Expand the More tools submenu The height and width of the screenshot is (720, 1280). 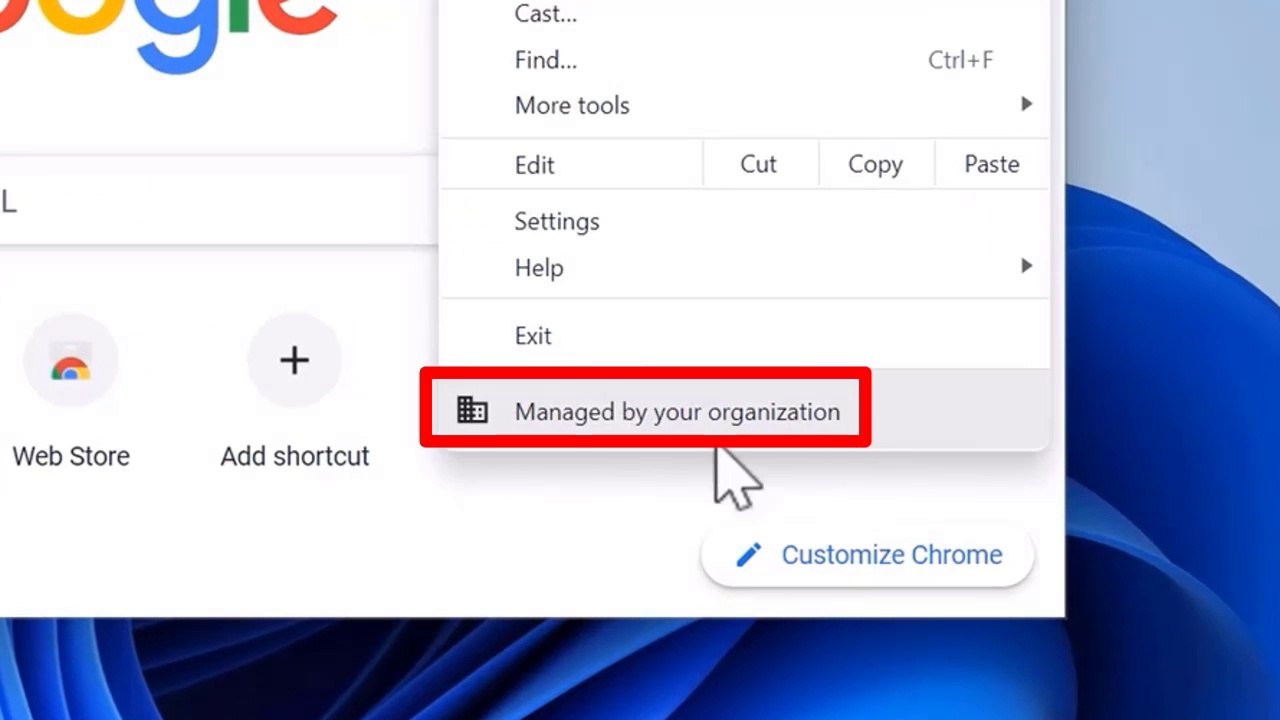744,105
